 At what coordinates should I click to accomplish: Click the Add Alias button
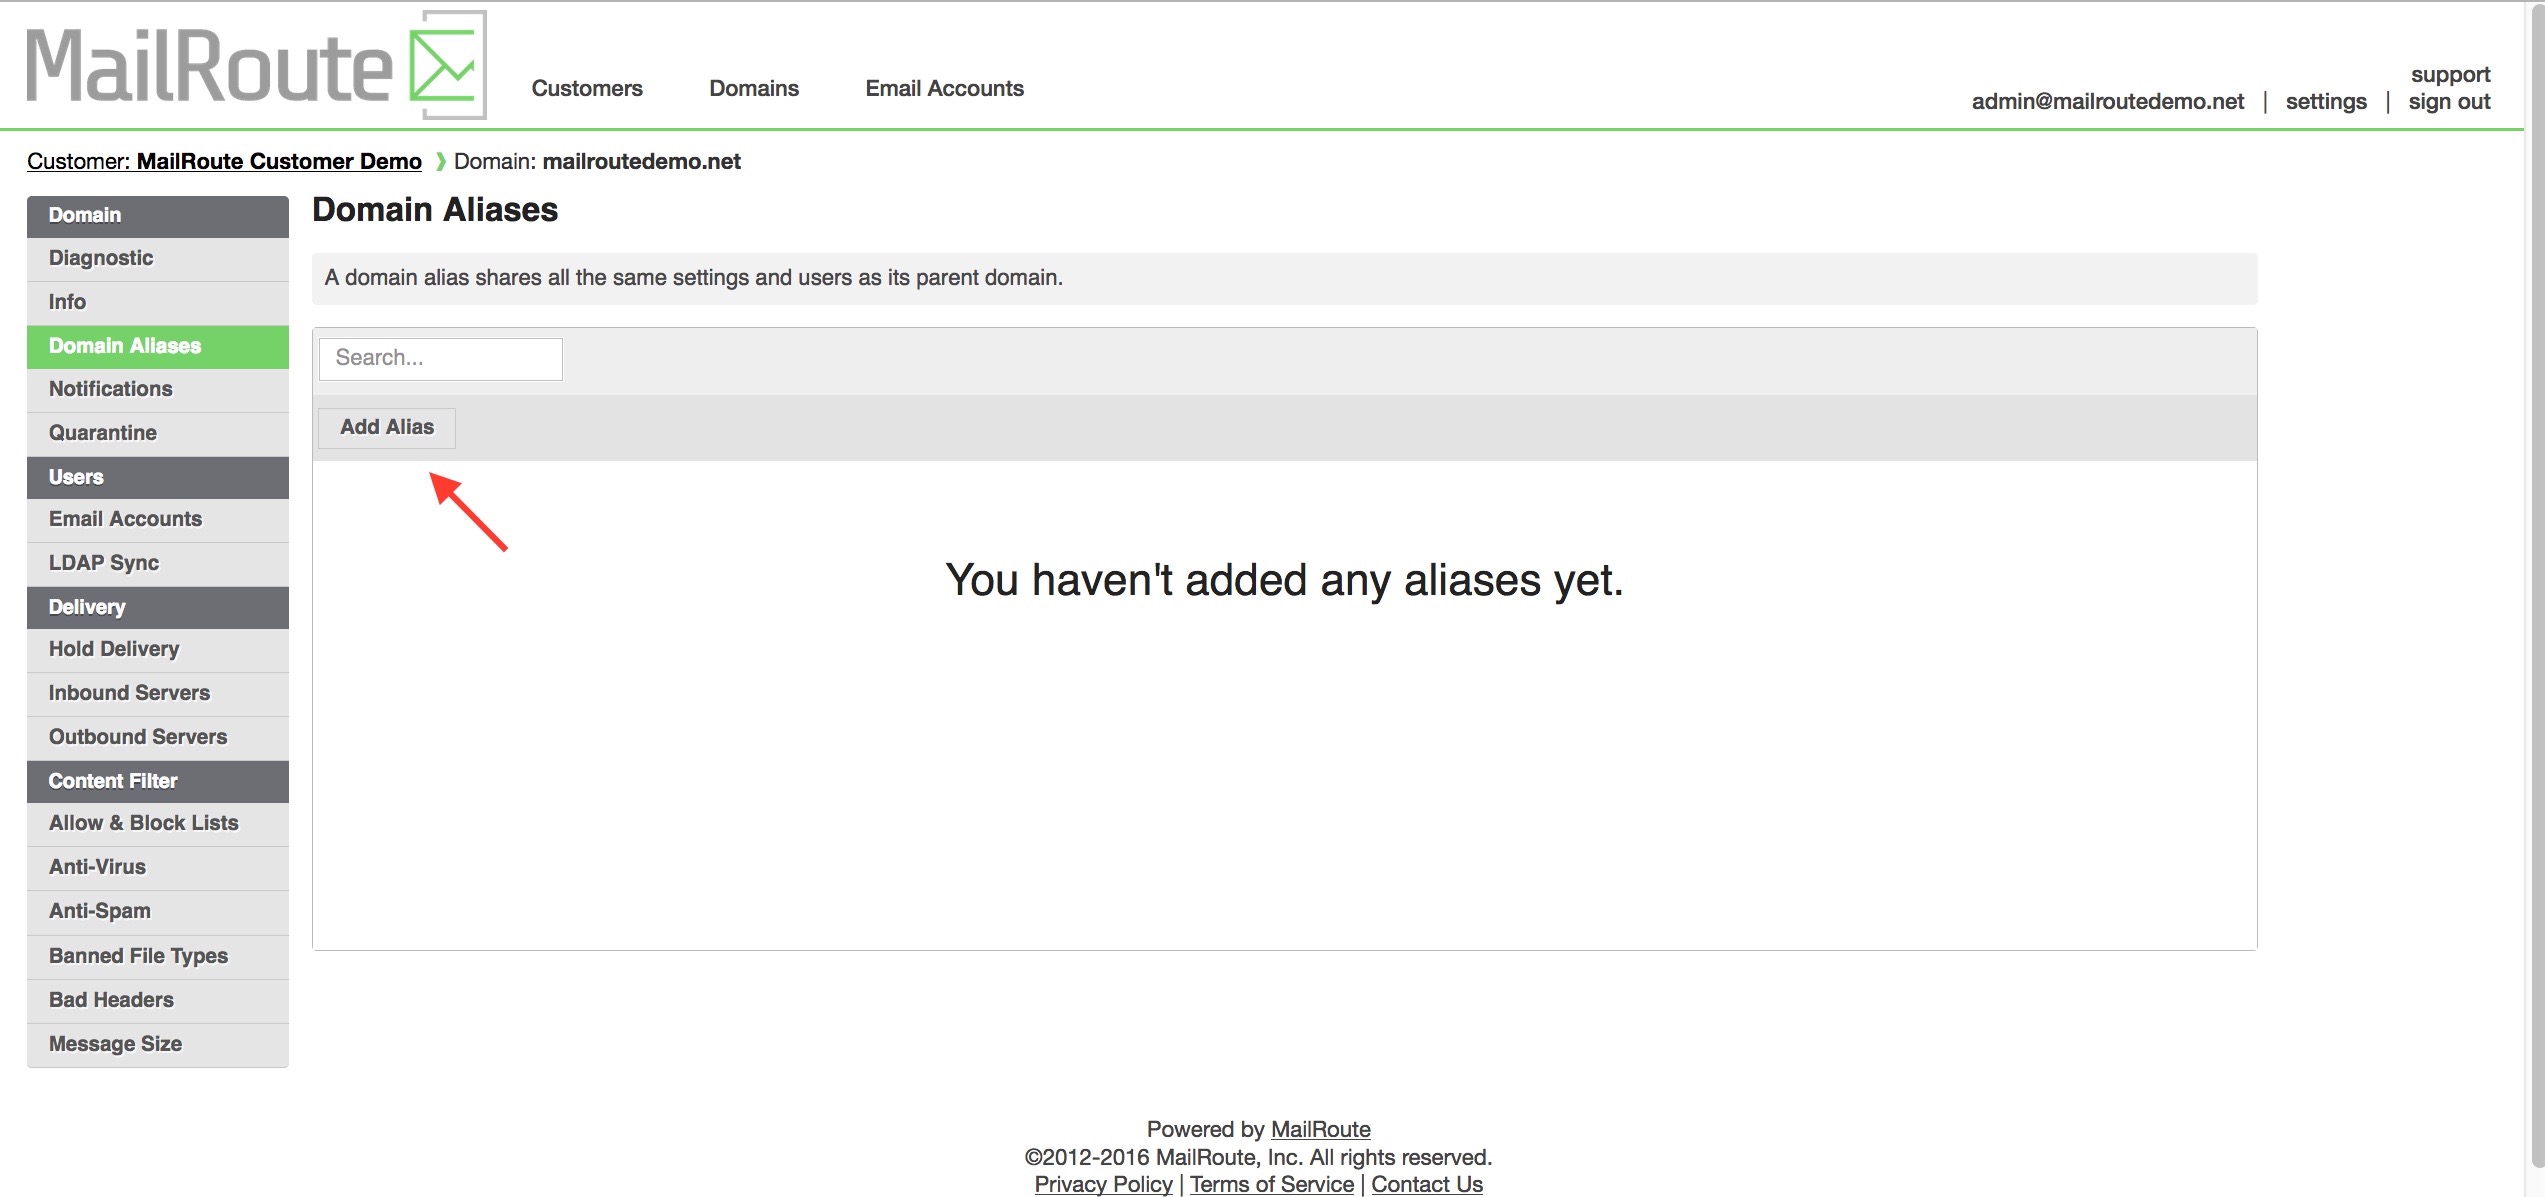click(x=387, y=428)
